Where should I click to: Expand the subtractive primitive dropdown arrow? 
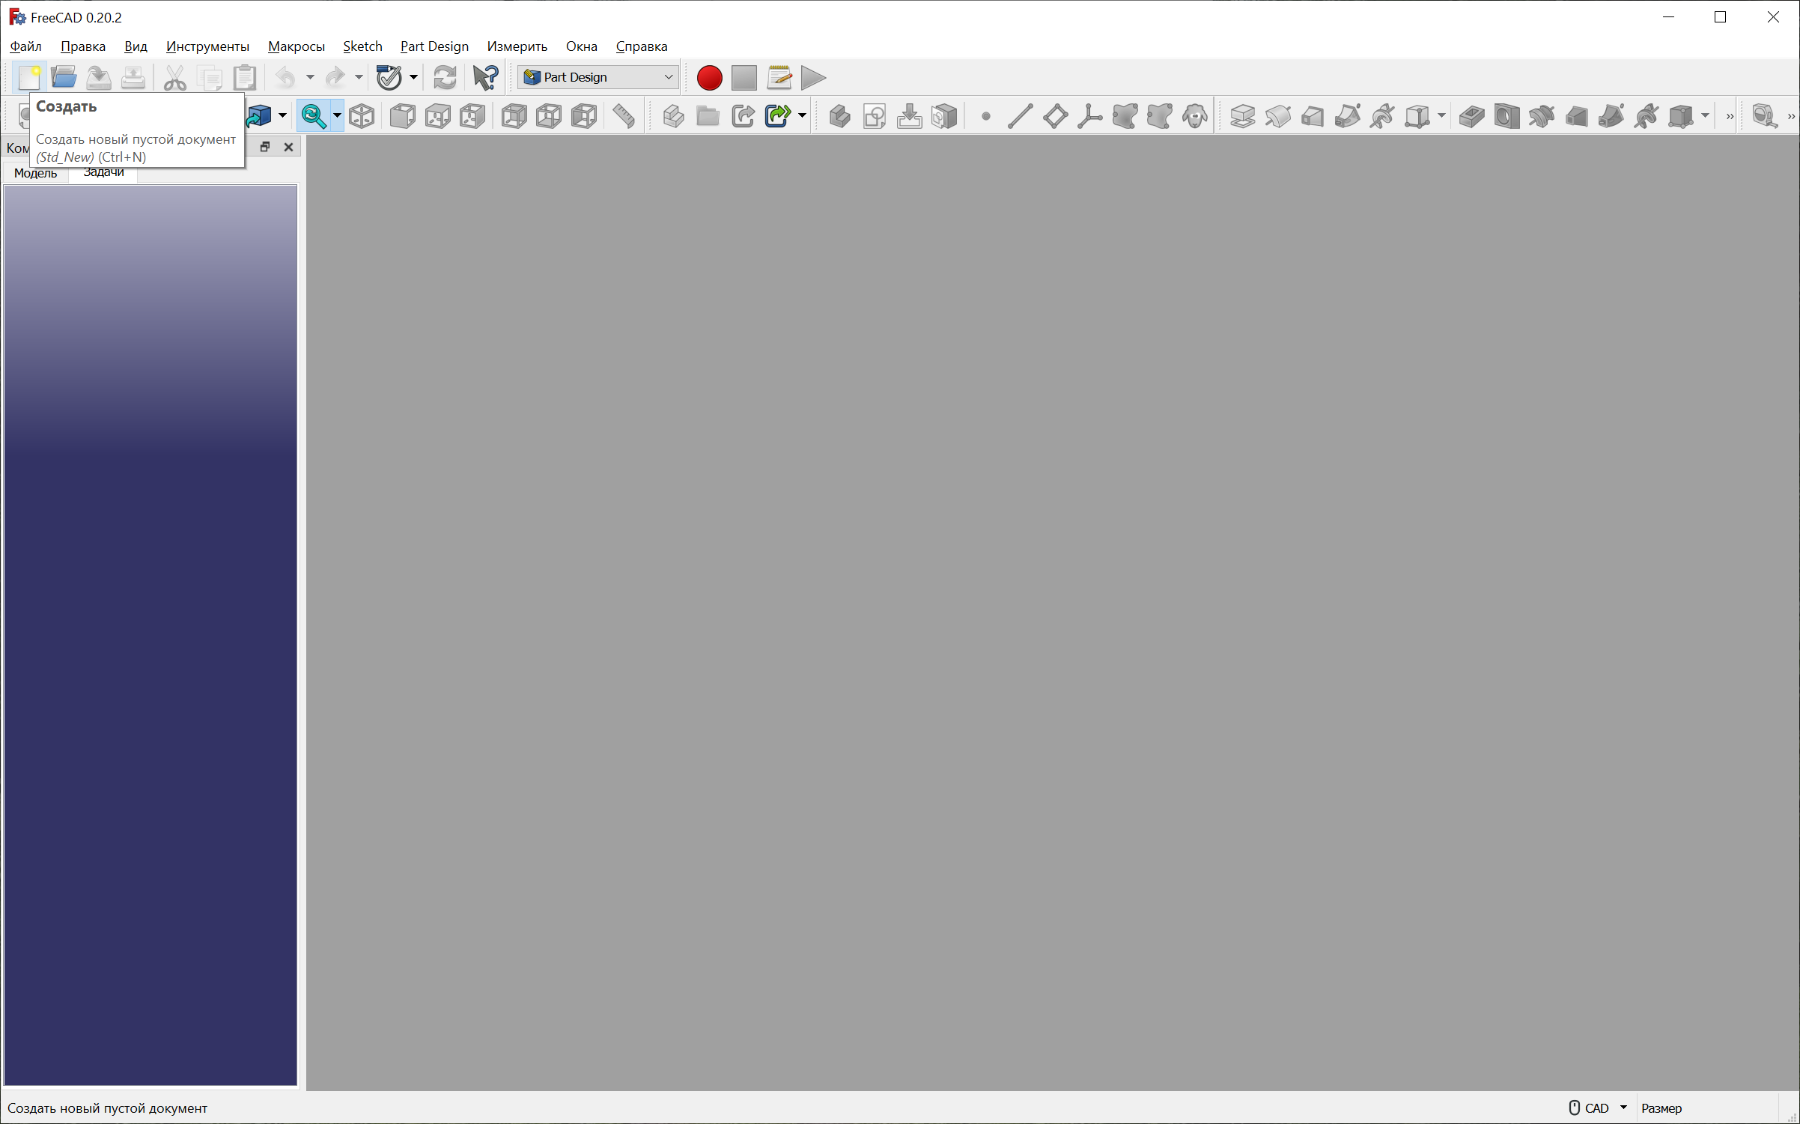click(1705, 116)
